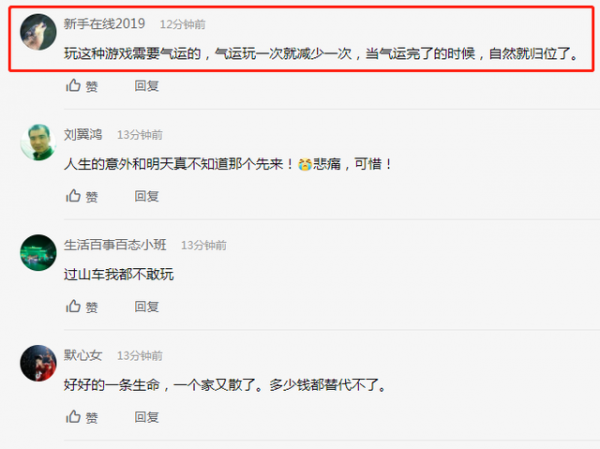The height and width of the screenshot is (449, 600).
Task: Open 刘翼鸿's profile avatar
Action: pyautogui.click(x=38, y=142)
